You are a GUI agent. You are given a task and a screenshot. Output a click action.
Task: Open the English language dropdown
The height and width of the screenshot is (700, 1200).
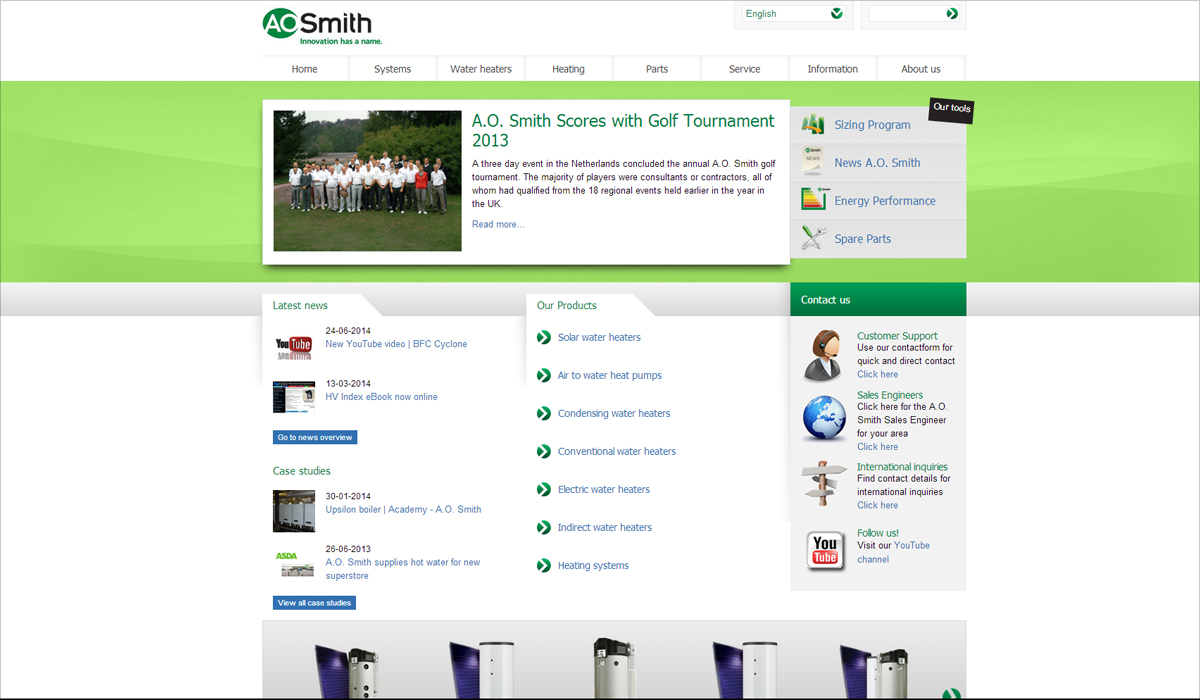pos(795,13)
